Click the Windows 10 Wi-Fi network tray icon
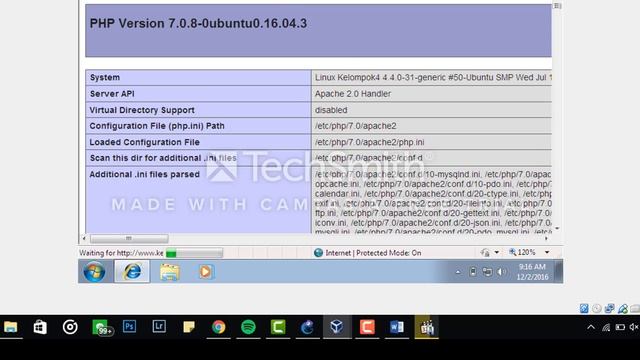The width and height of the screenshot is (640, 360). [x=606, y=327]
